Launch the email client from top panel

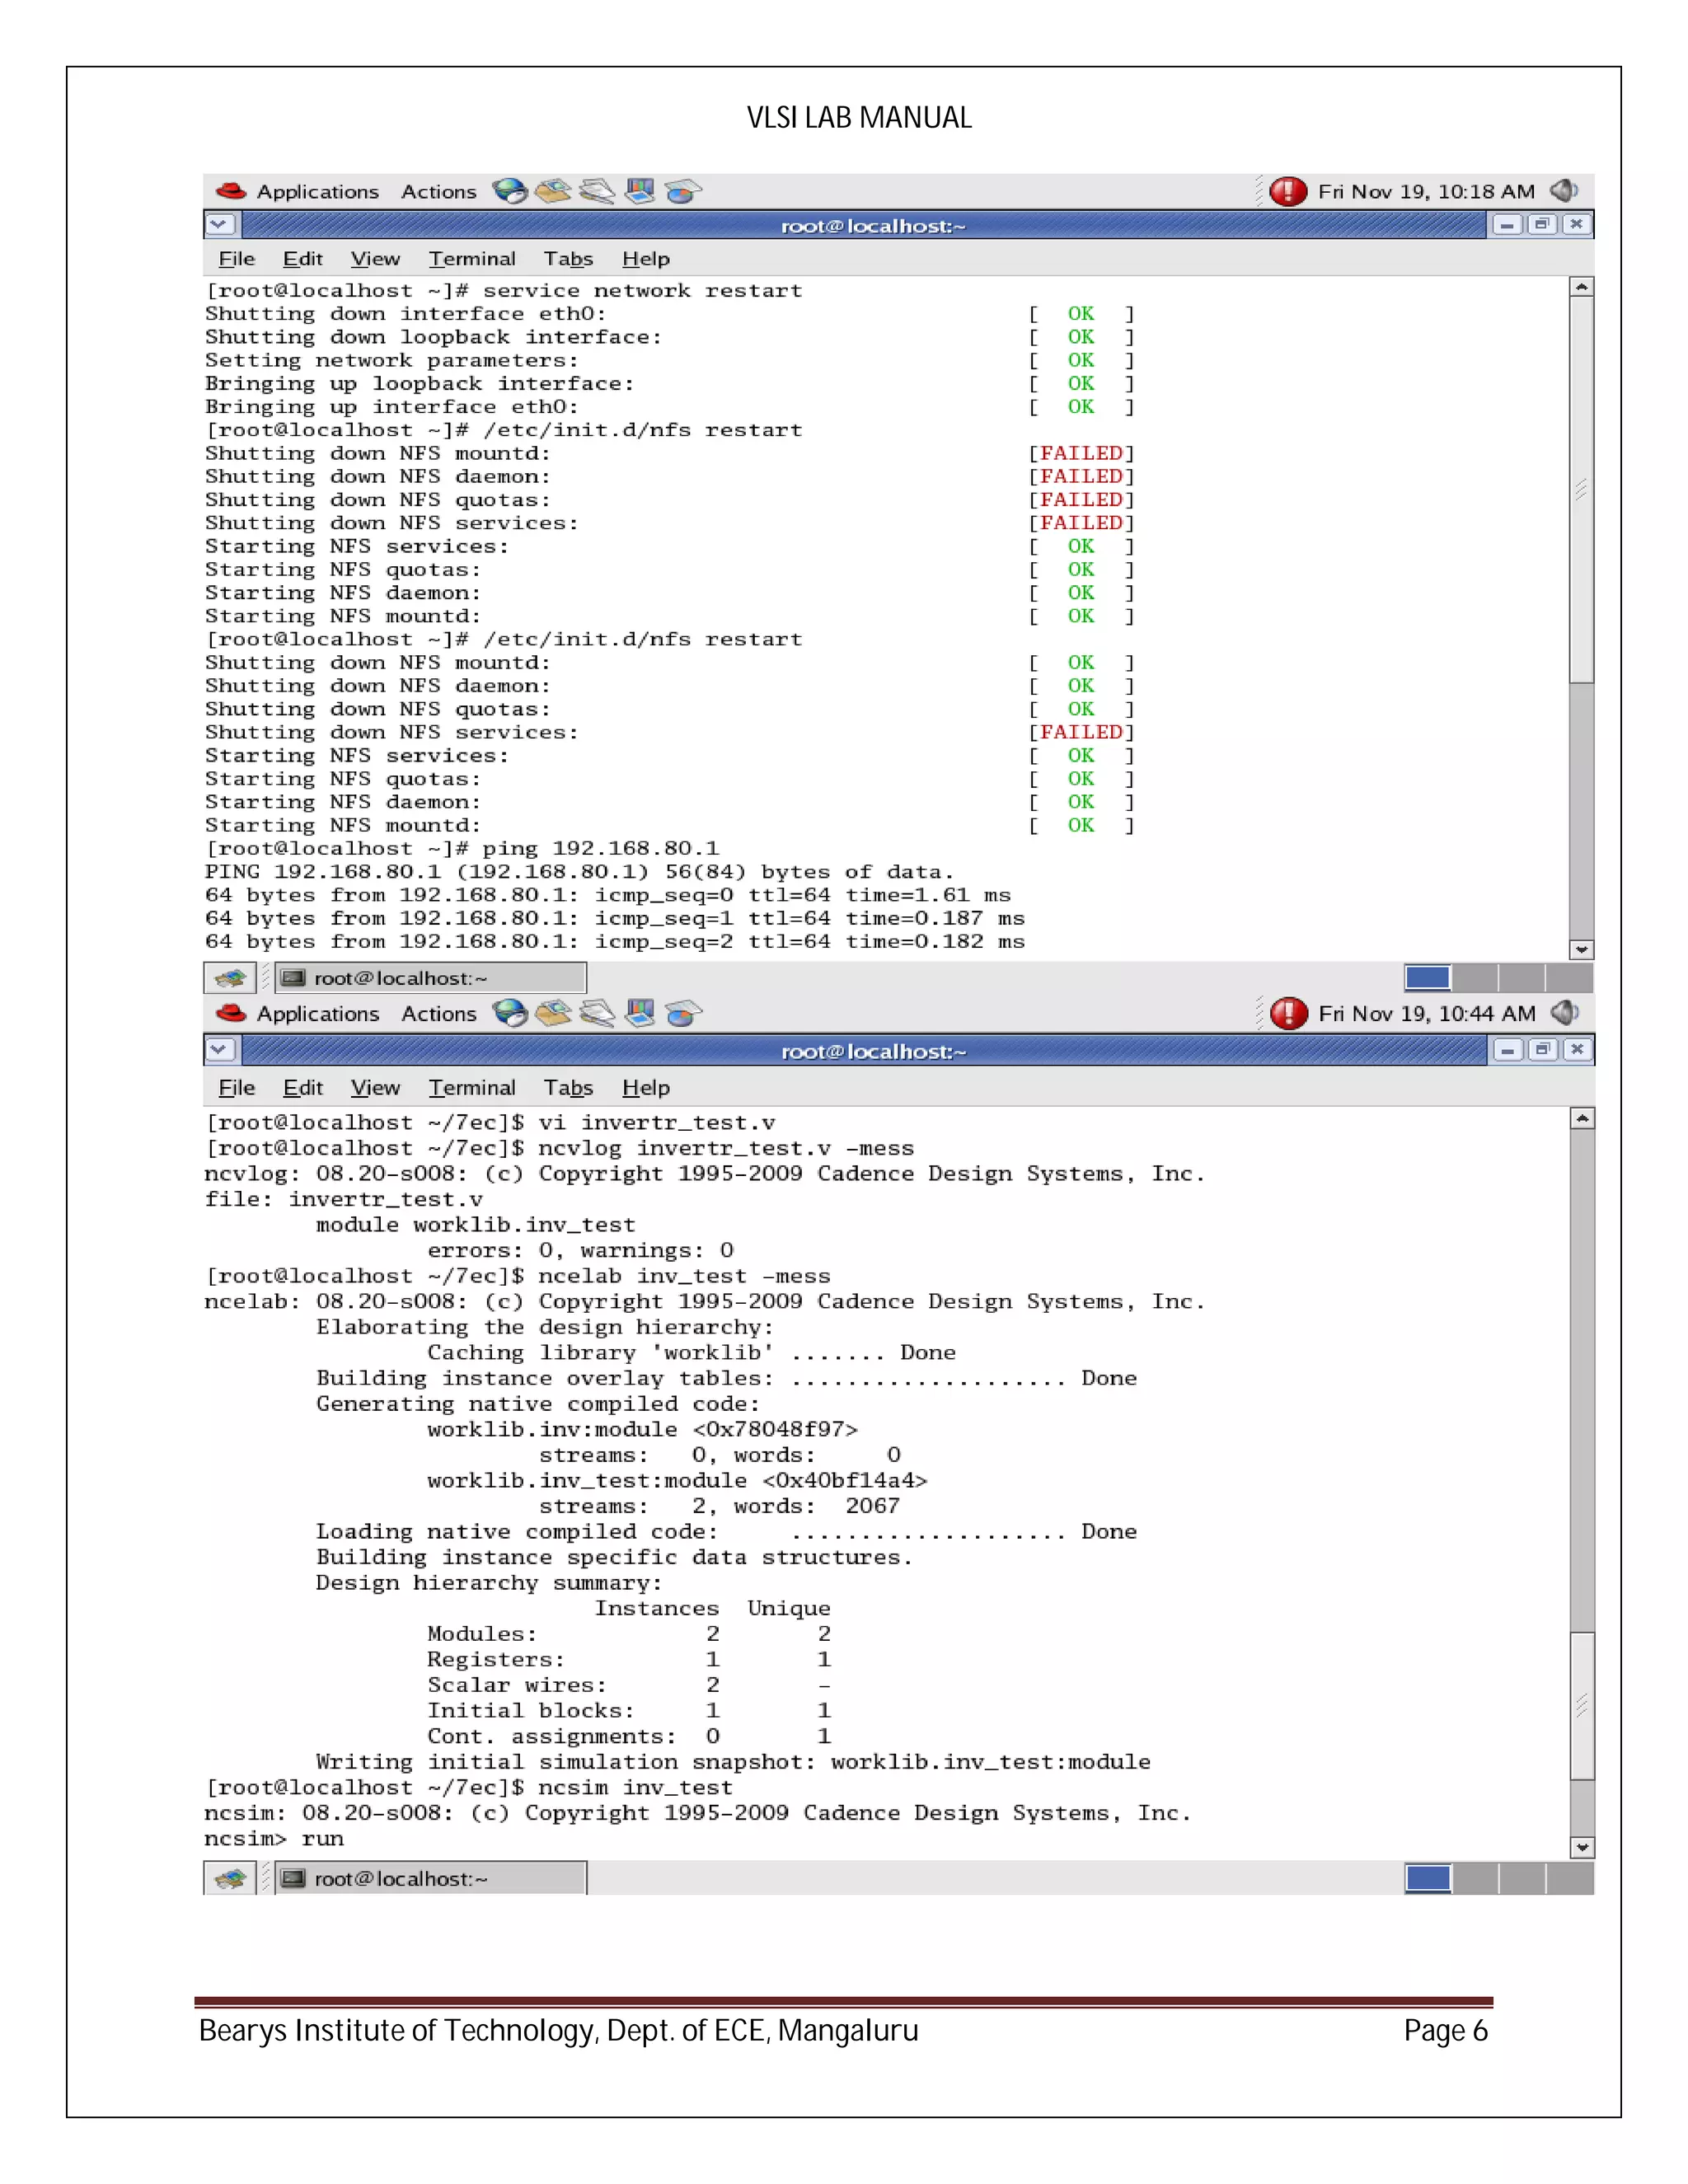[x=553, y=191]
